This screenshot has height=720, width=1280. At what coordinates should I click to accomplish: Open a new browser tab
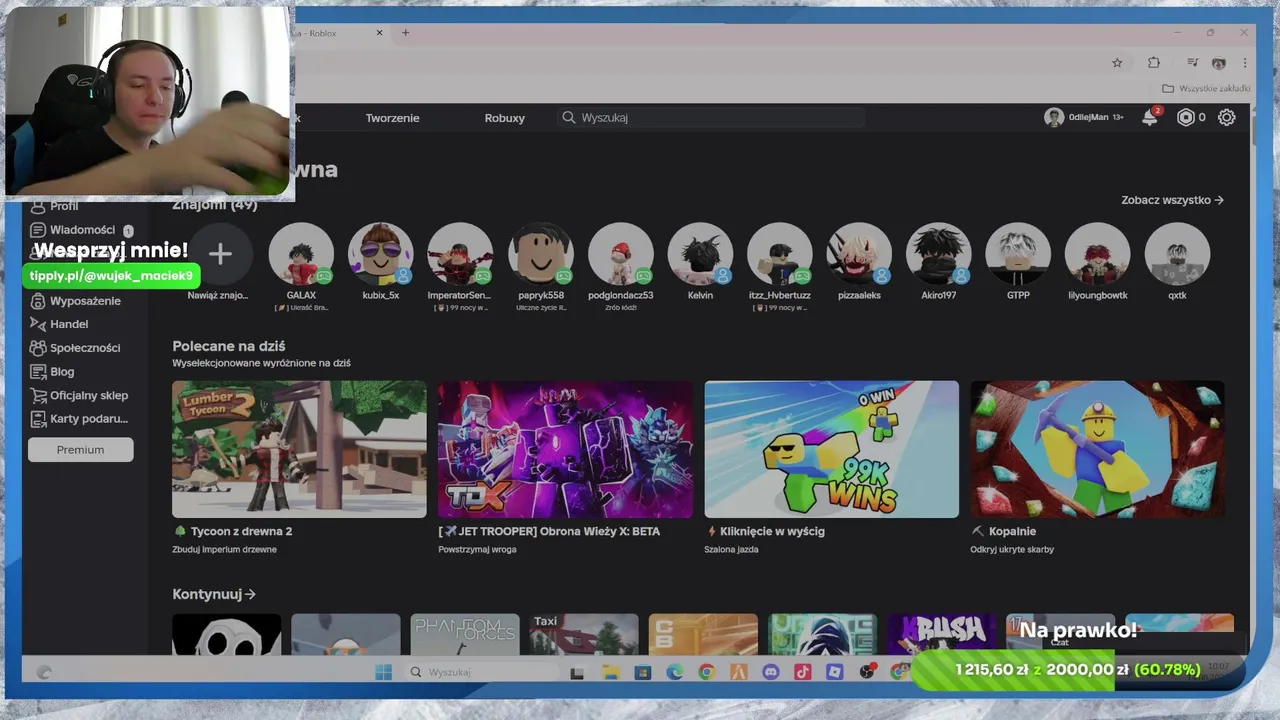tap(405, 33)
